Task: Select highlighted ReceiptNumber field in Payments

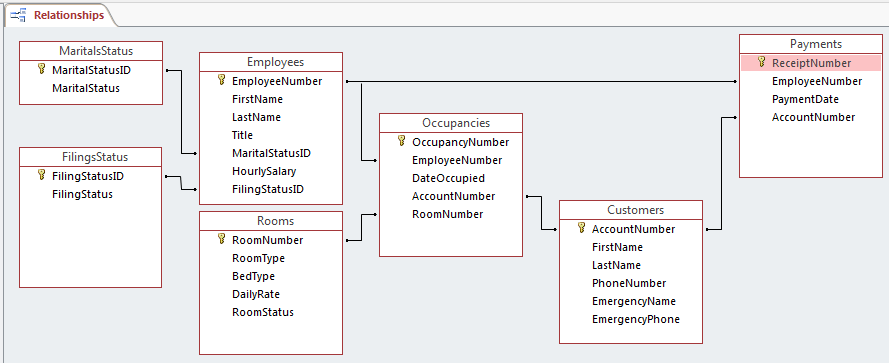Action: point(811,63)
